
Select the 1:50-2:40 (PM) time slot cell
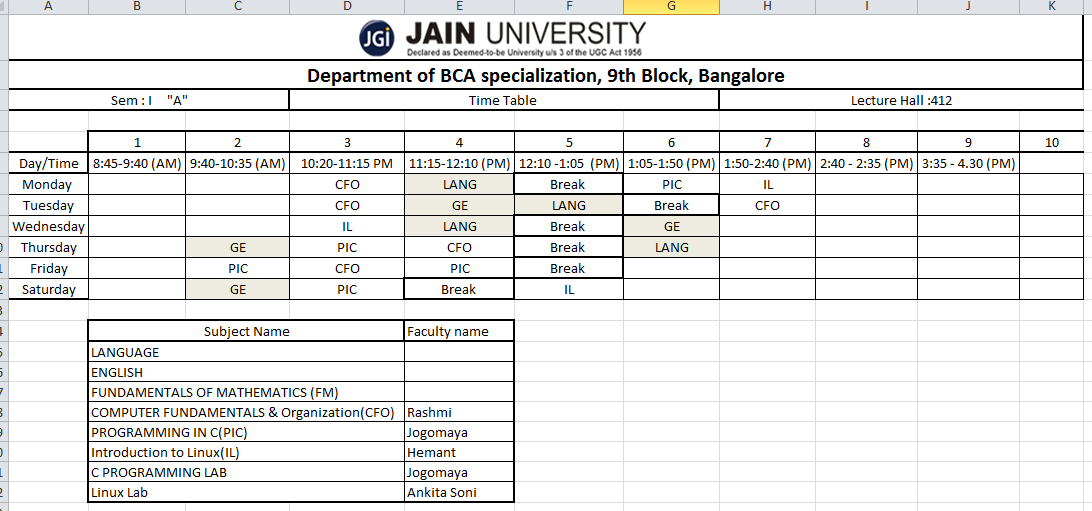(767, 164)
